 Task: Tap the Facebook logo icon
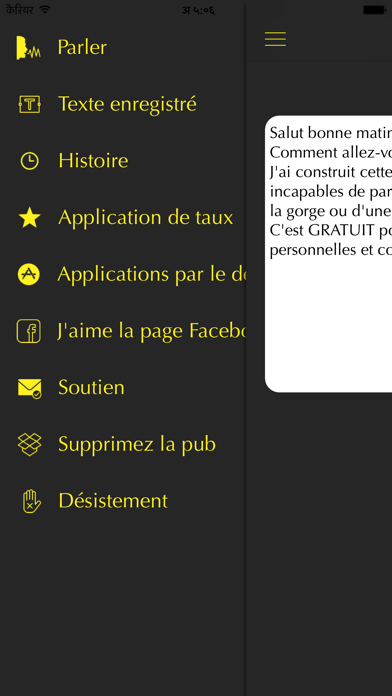(x=29, y=331)
